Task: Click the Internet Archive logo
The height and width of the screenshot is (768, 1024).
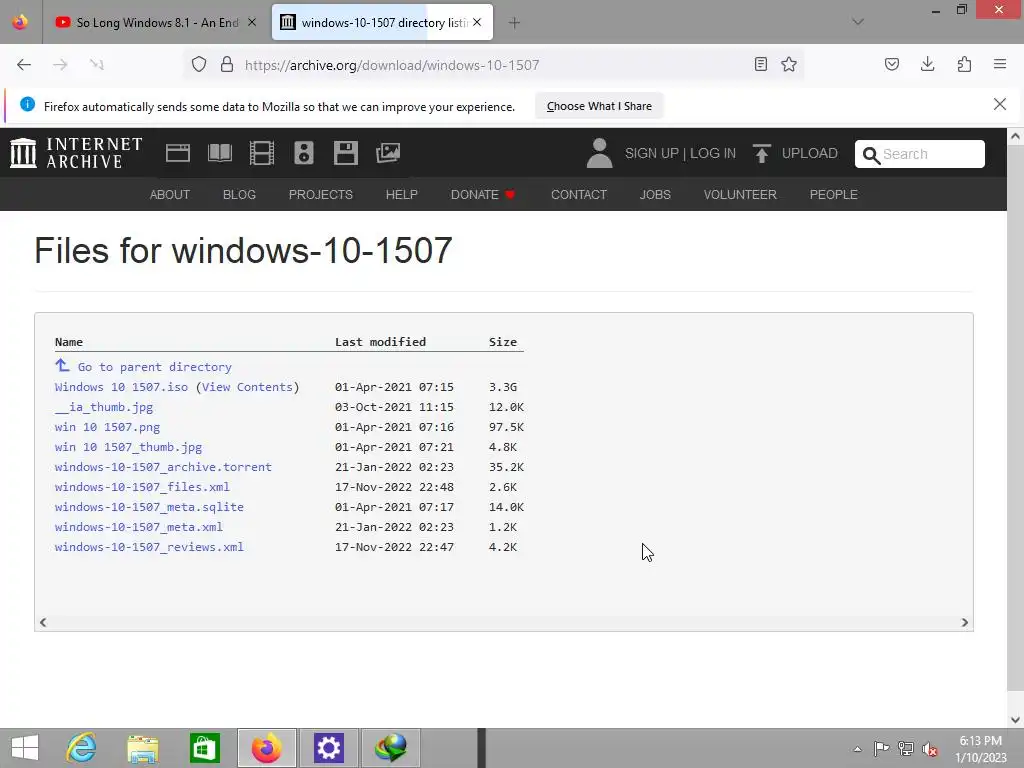Action: pos(76,153)
